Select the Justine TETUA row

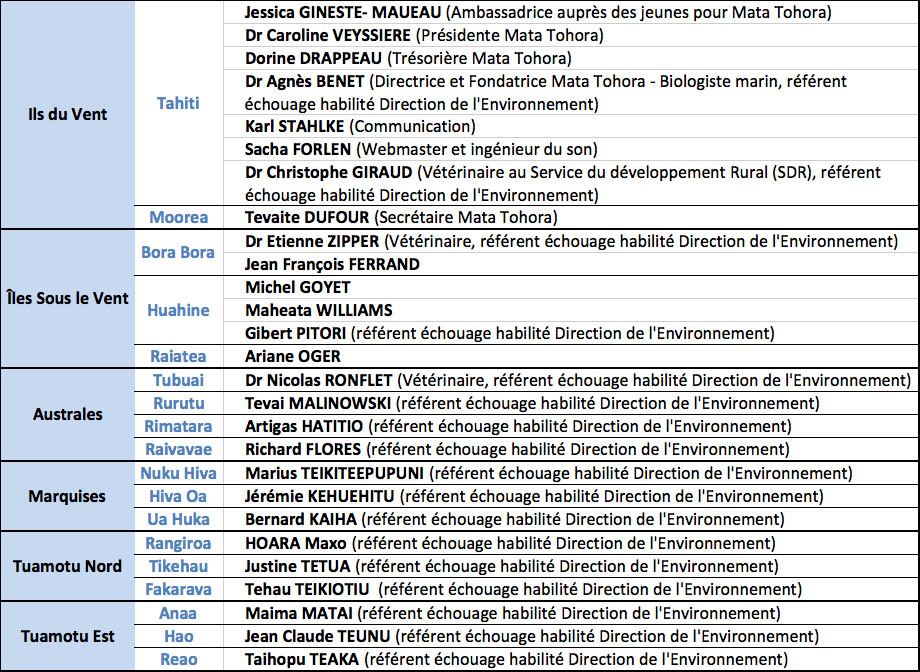(571, 566)
